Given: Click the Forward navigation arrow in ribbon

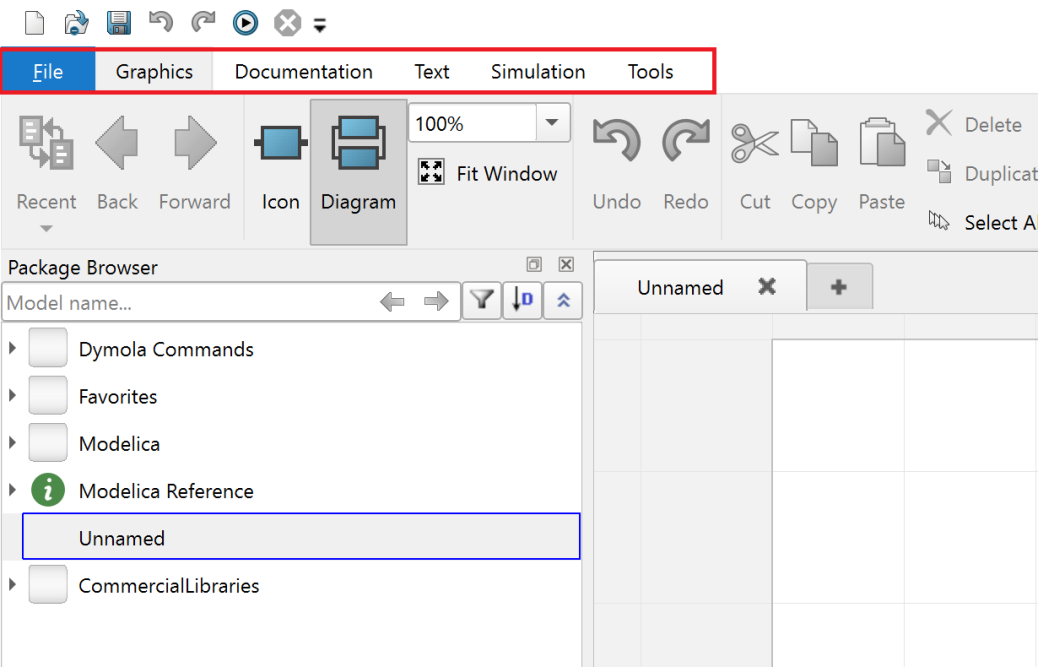Looking at the screenshot, I should coord(195,163).
